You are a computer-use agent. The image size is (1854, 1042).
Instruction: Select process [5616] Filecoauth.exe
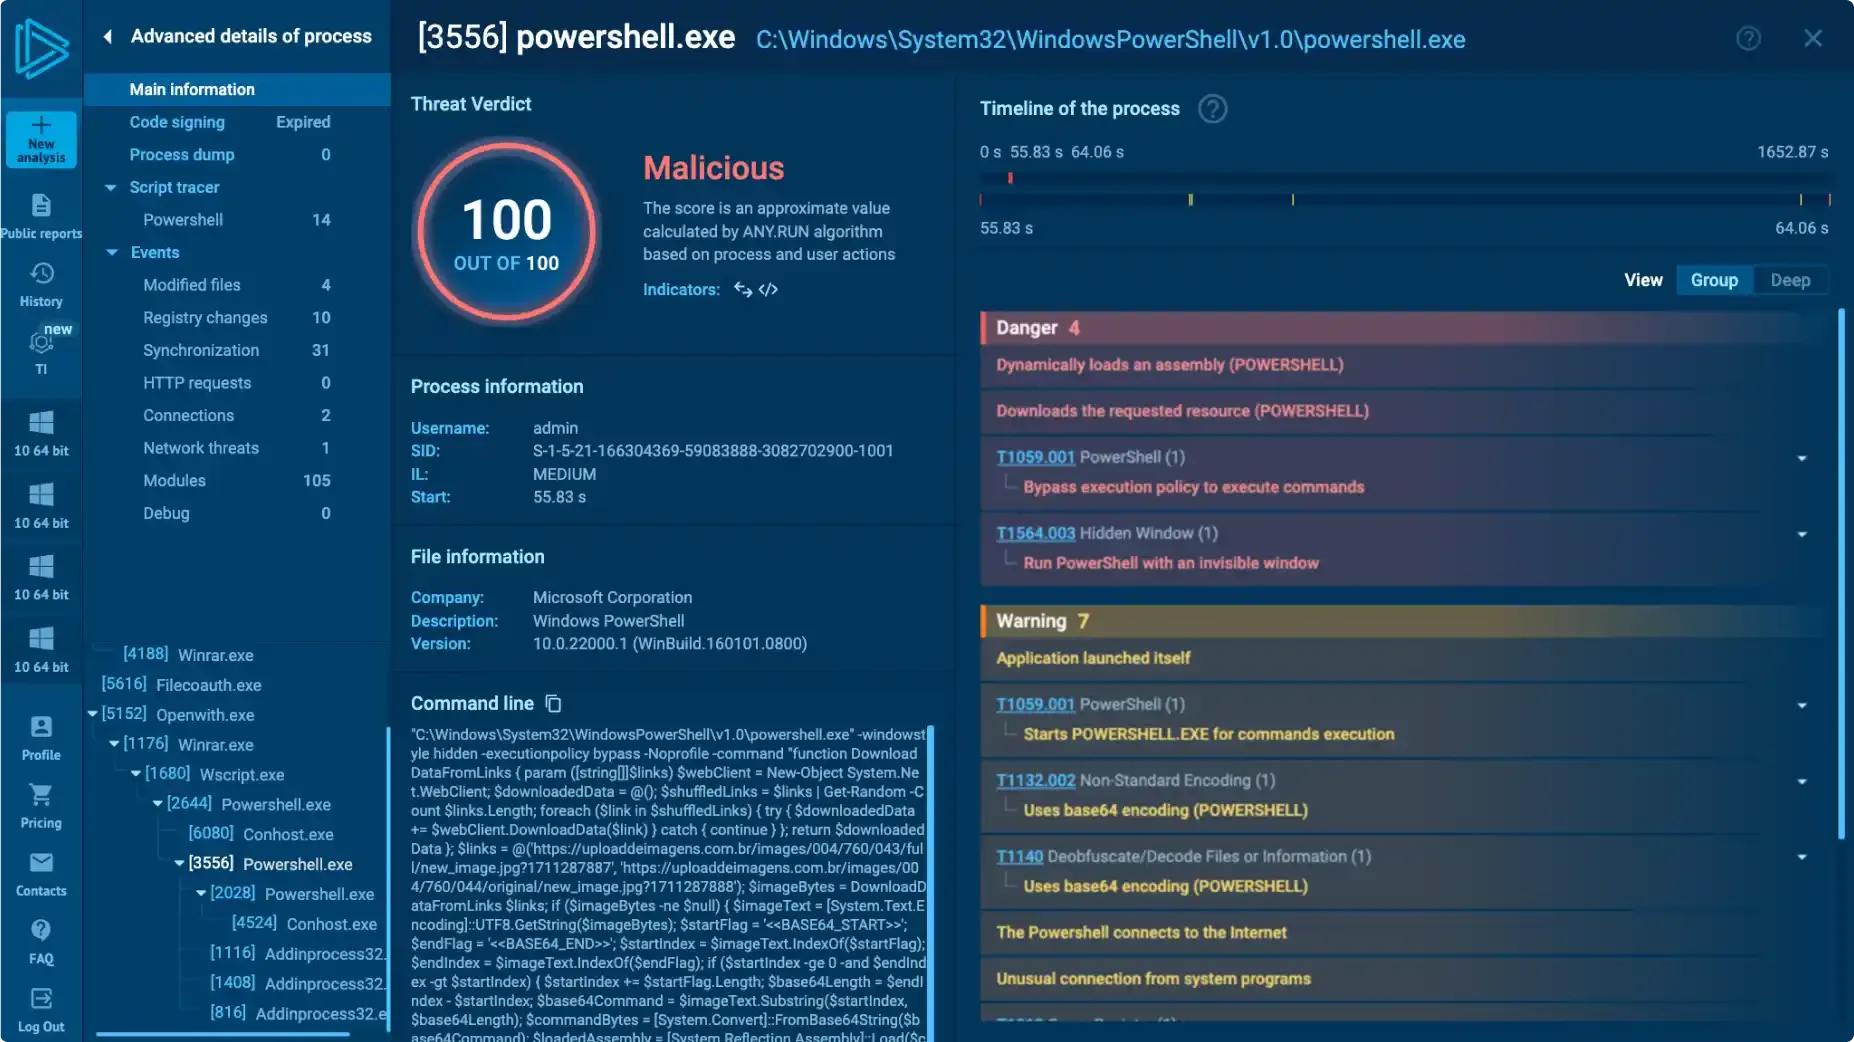point(181,685)
